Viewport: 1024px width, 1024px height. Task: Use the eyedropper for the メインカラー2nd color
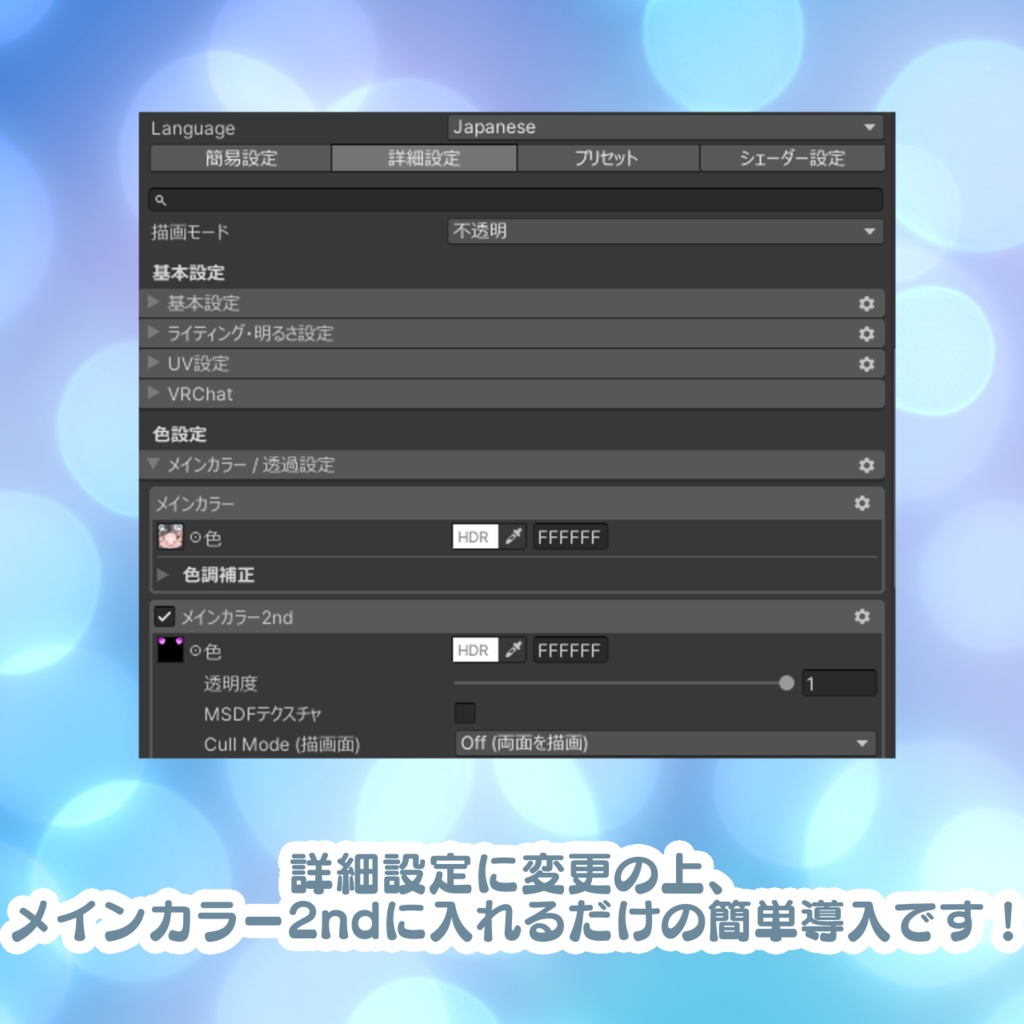pyautogui.click(x=515, y=650)
